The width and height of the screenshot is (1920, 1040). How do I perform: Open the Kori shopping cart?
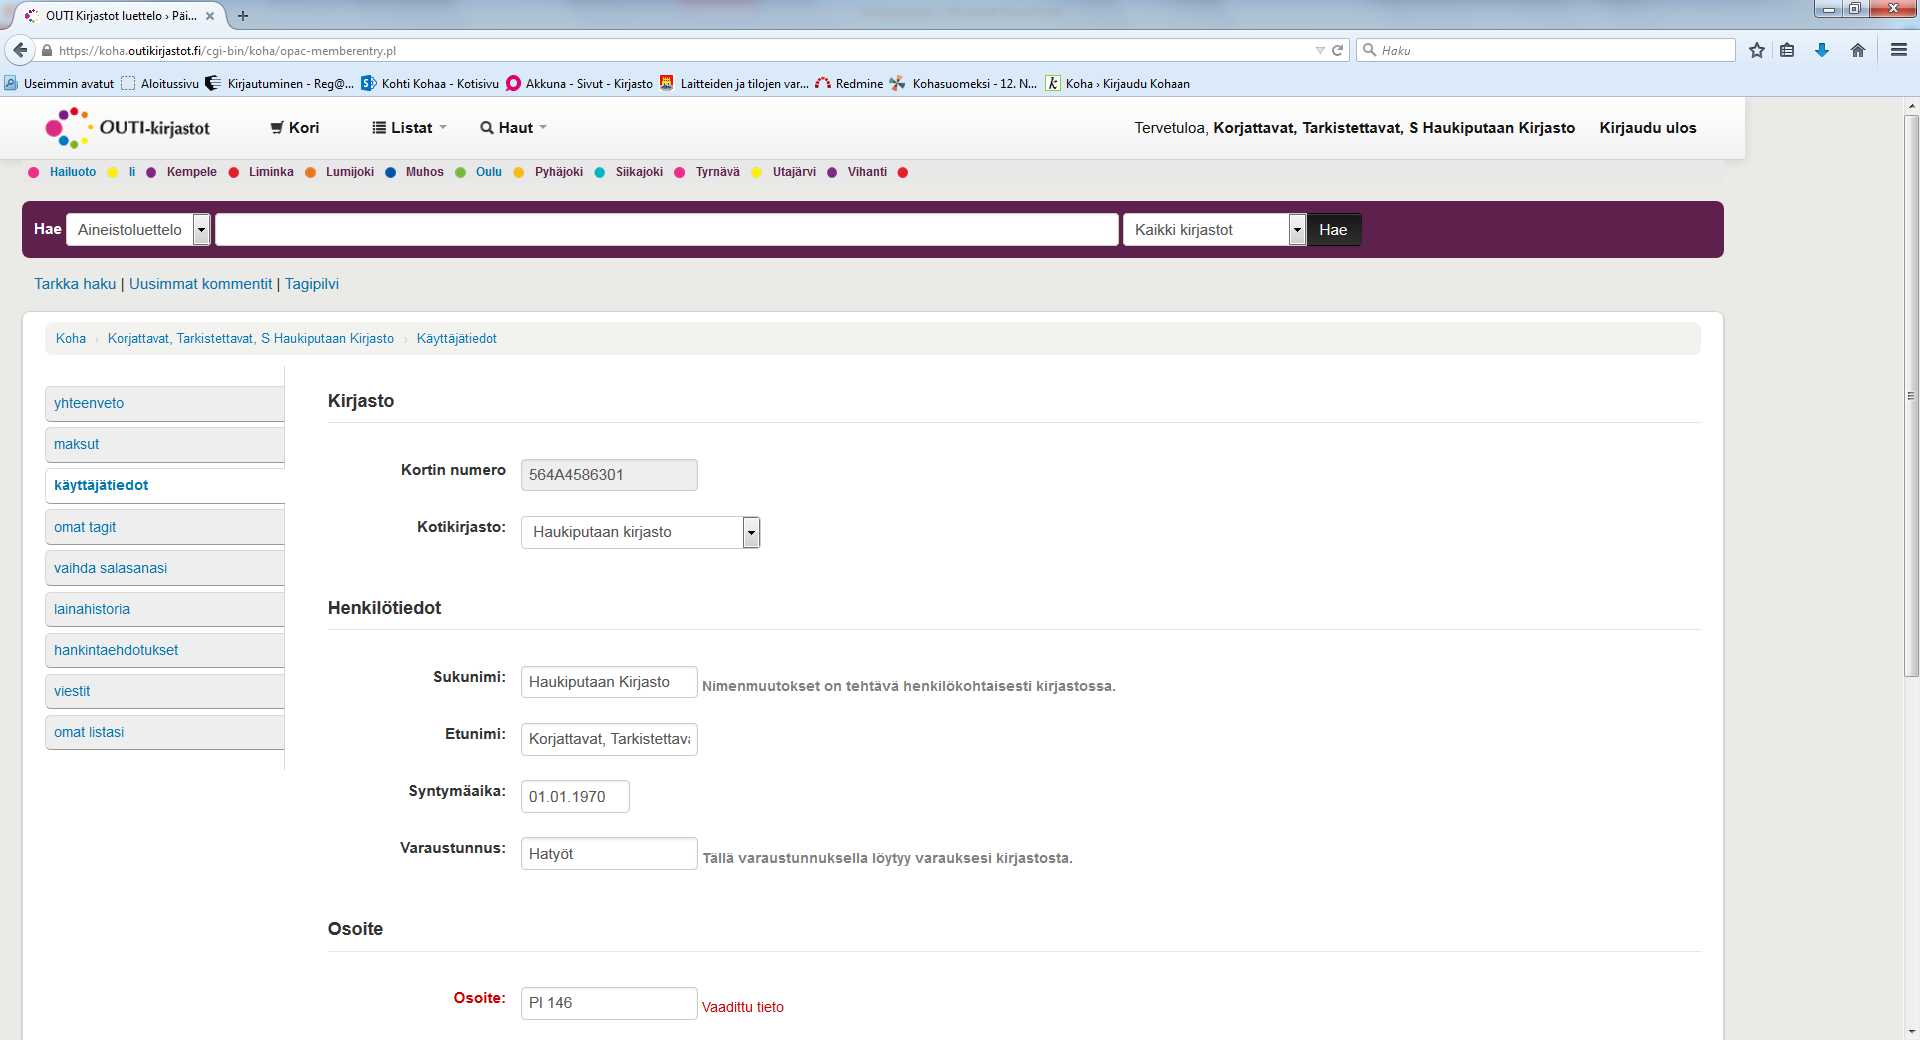[x=295, y=128]
